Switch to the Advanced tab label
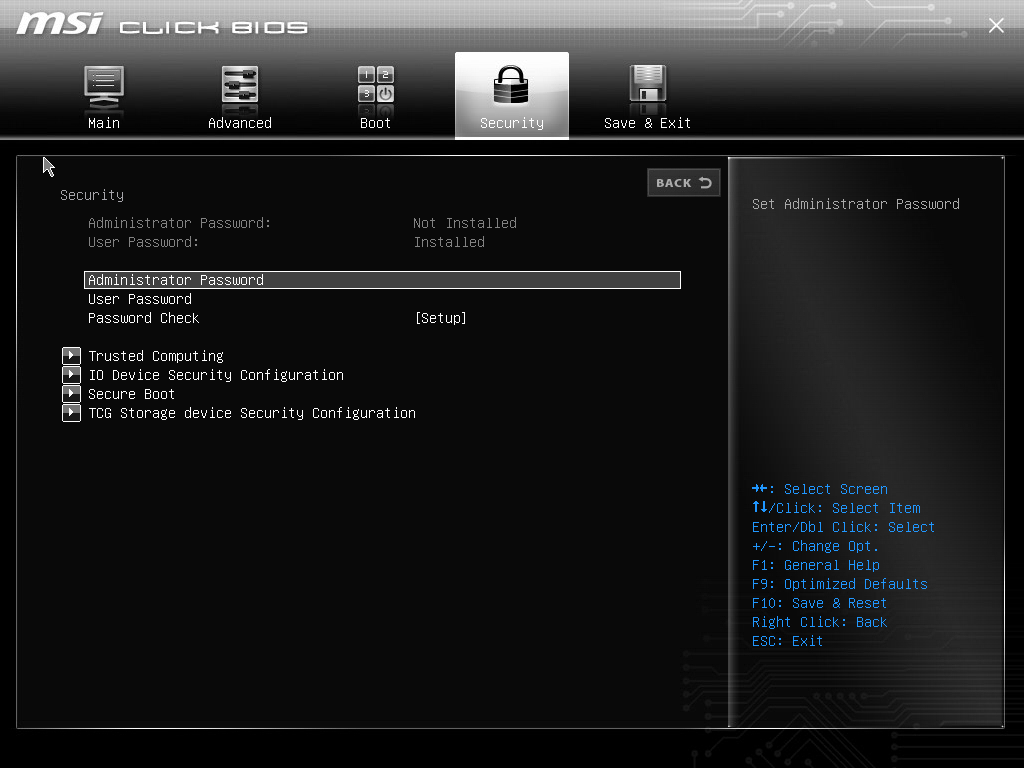The width and height of the screenshot is (1024, 768). (240, 123)
